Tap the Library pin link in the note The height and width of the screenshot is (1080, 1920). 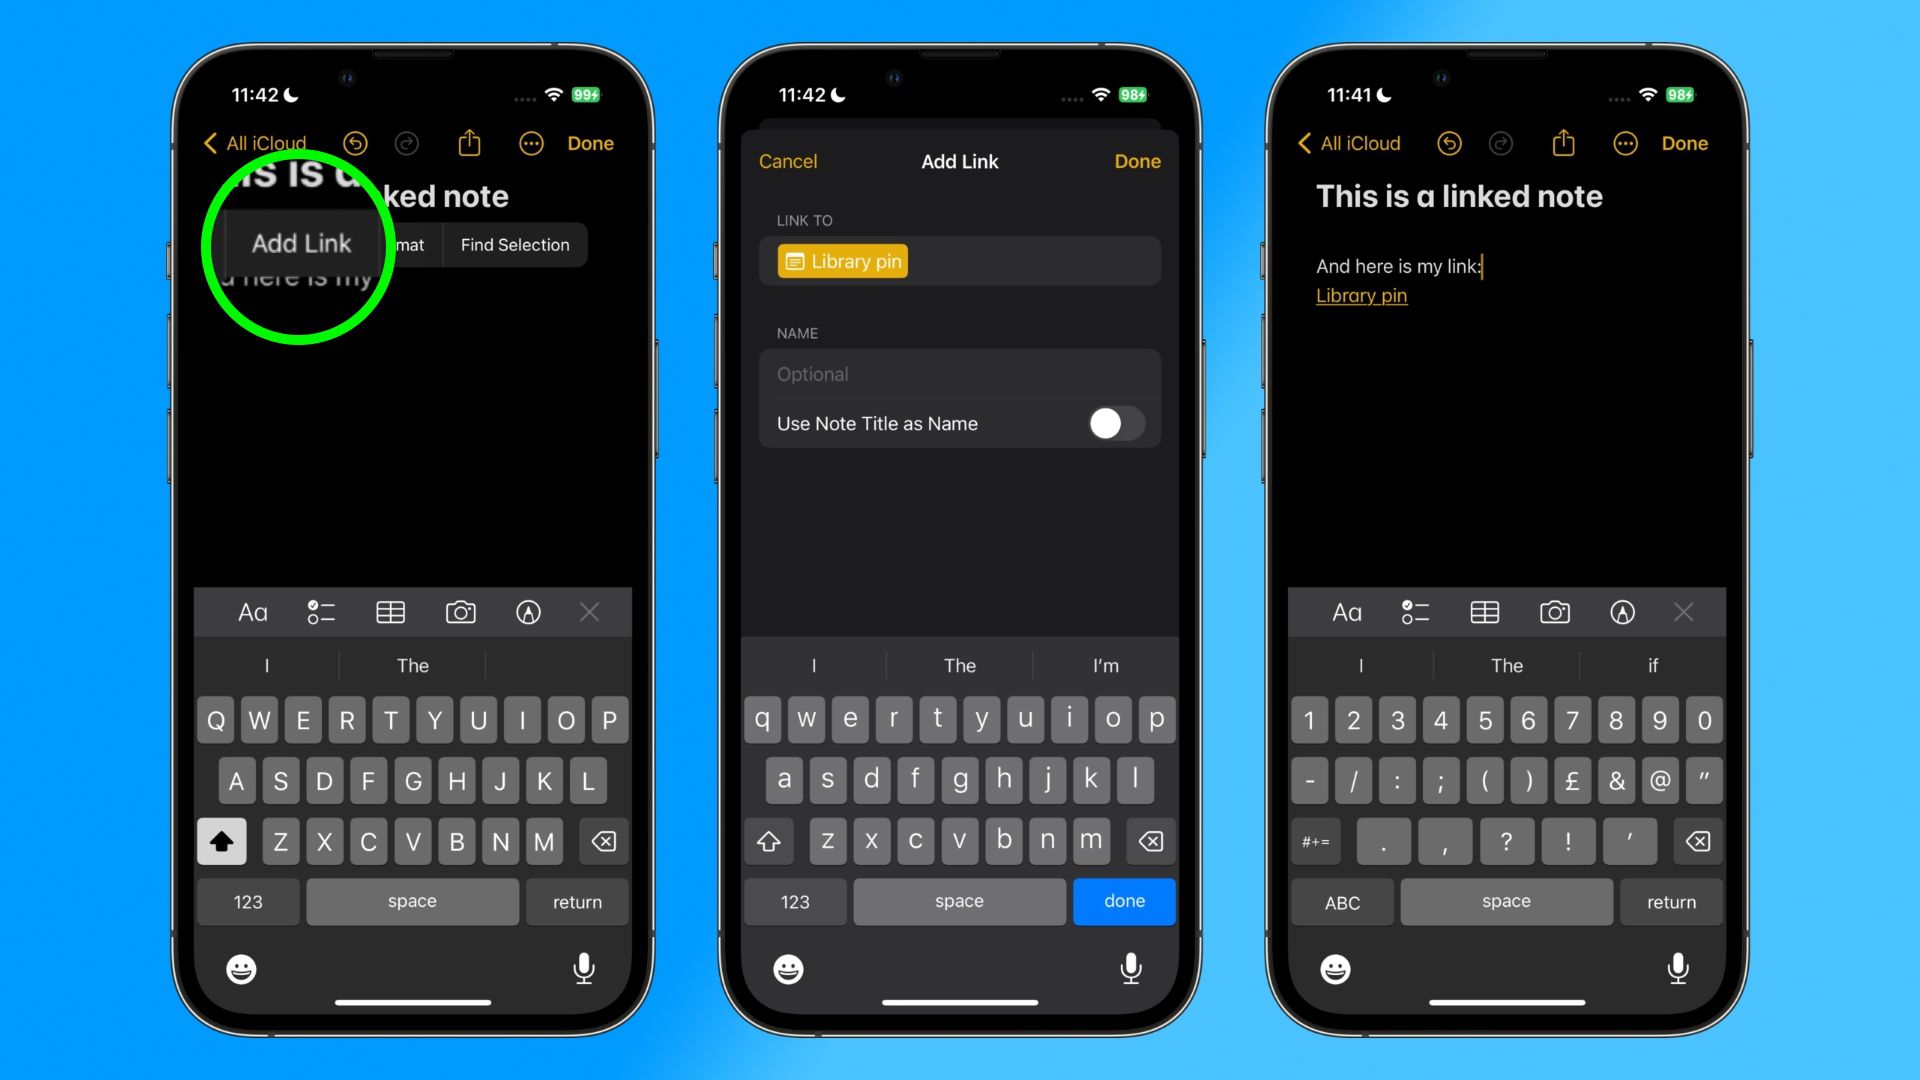point(1361,294)
